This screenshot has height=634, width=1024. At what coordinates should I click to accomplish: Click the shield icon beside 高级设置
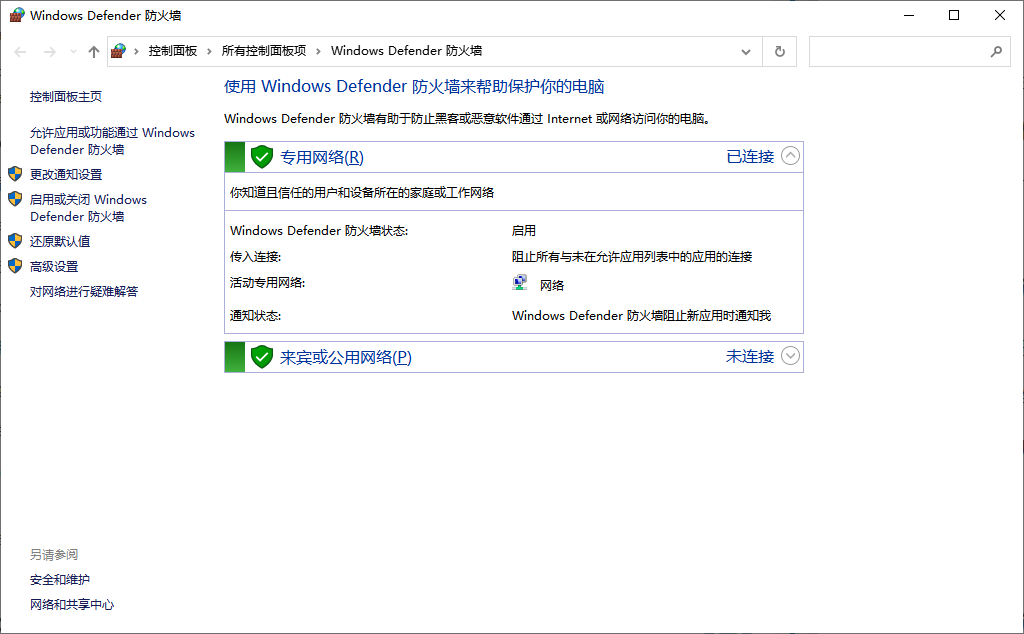coord(15,266)
